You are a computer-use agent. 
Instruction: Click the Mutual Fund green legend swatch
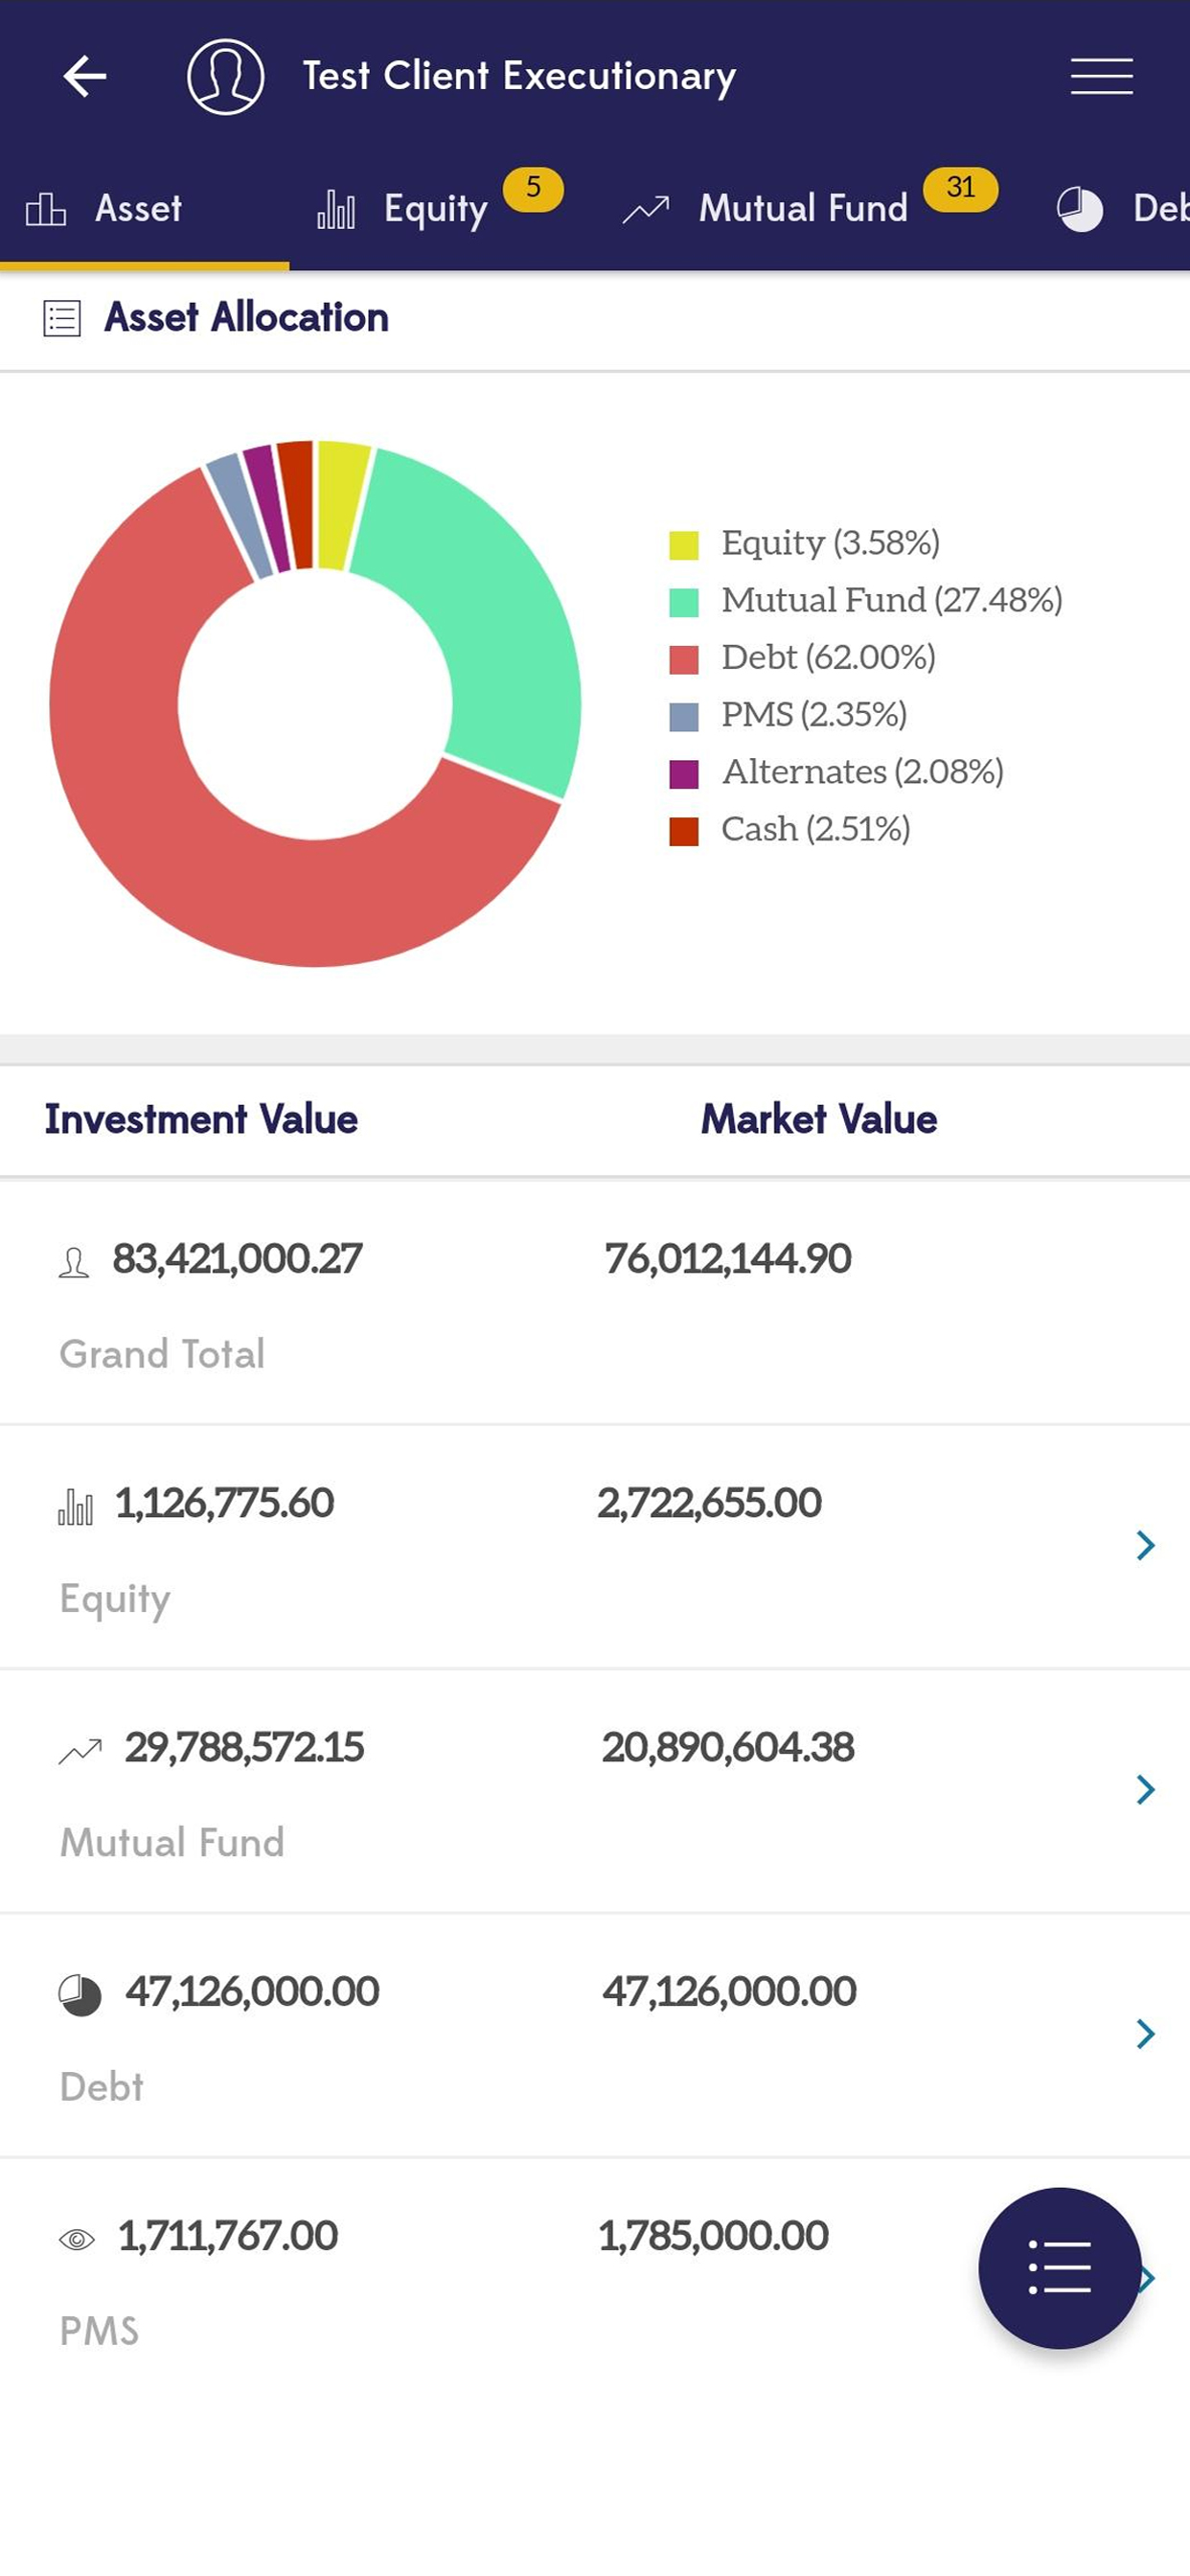coord(684,602)
